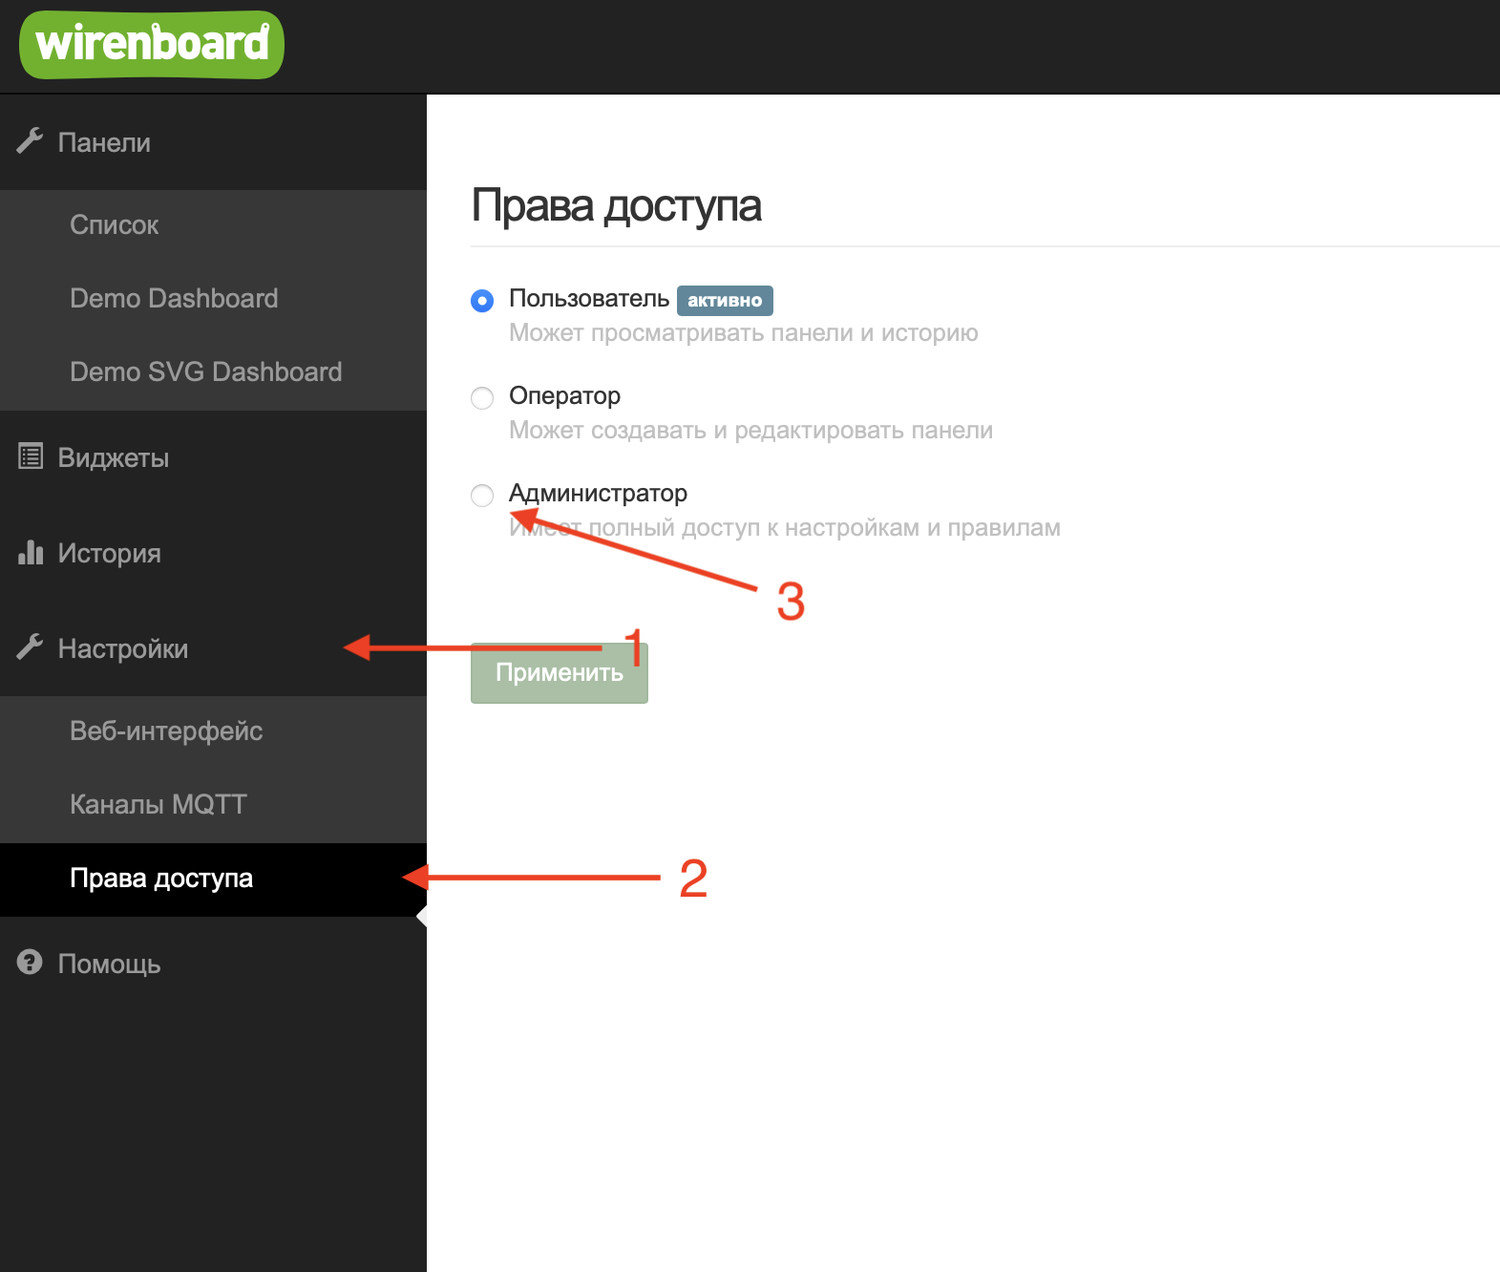Click the wrench icon beside Настройки
The width and height of the screenshot is (1500, 1272).
[30, 647]
